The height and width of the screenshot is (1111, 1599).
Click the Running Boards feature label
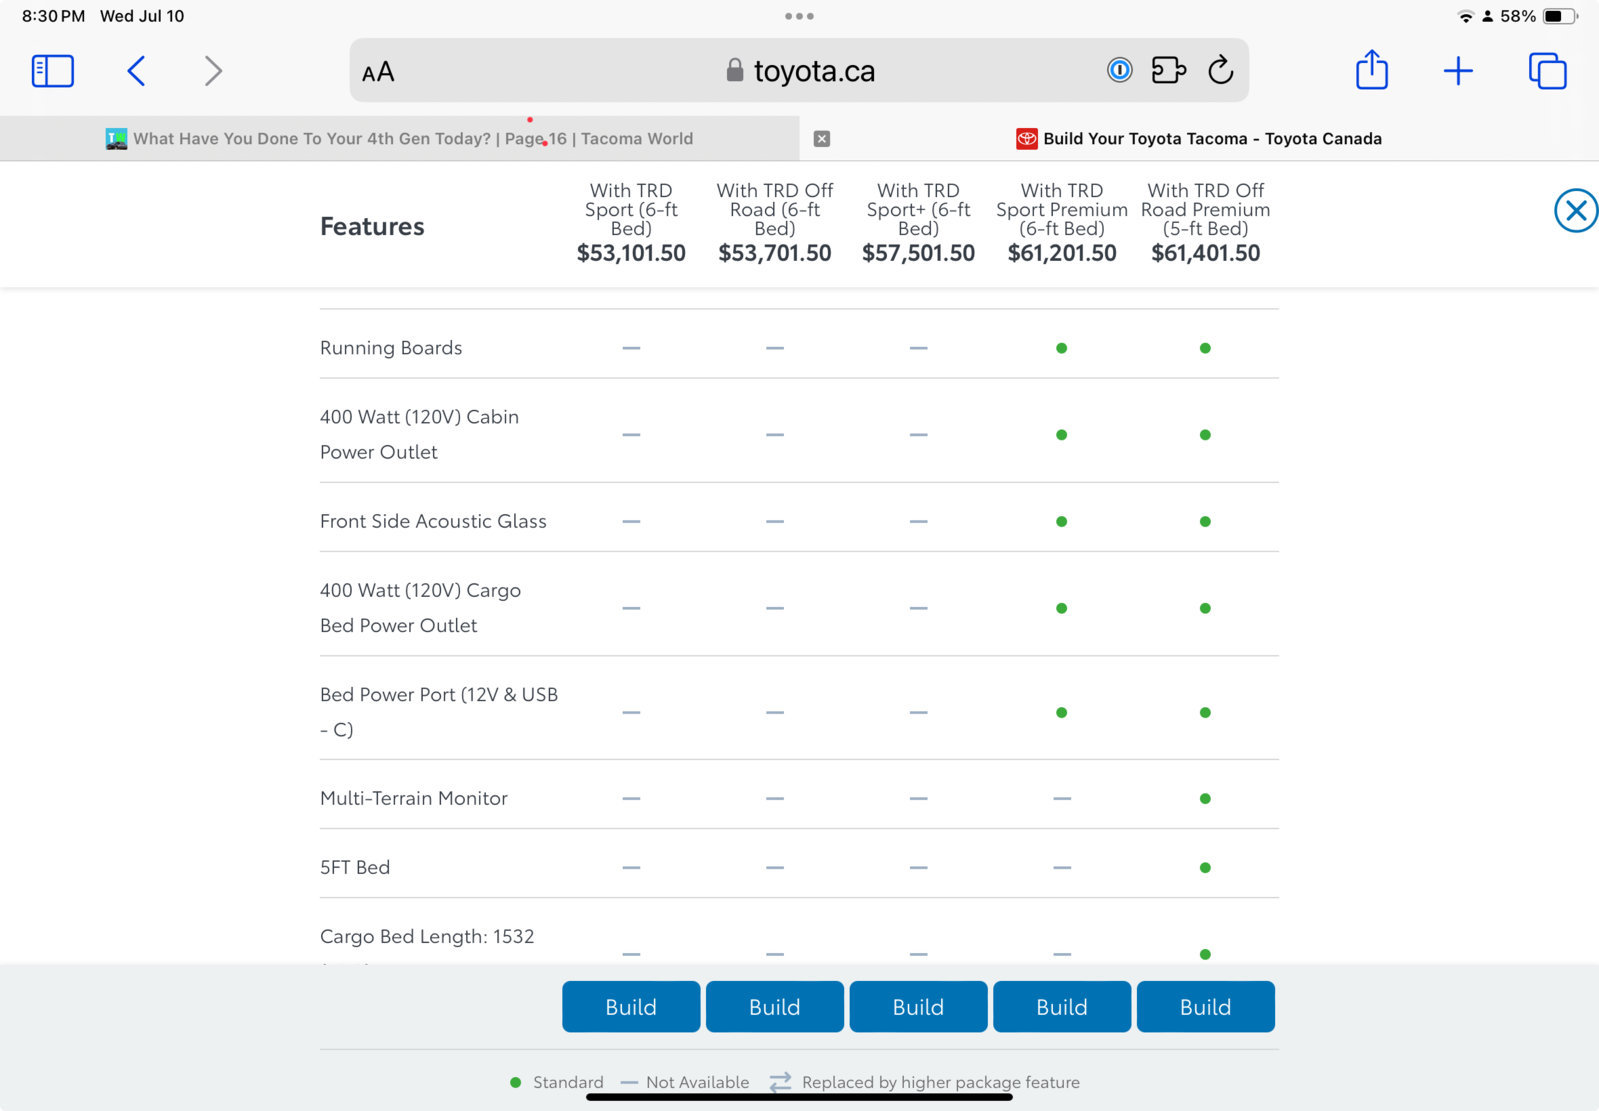391,348
